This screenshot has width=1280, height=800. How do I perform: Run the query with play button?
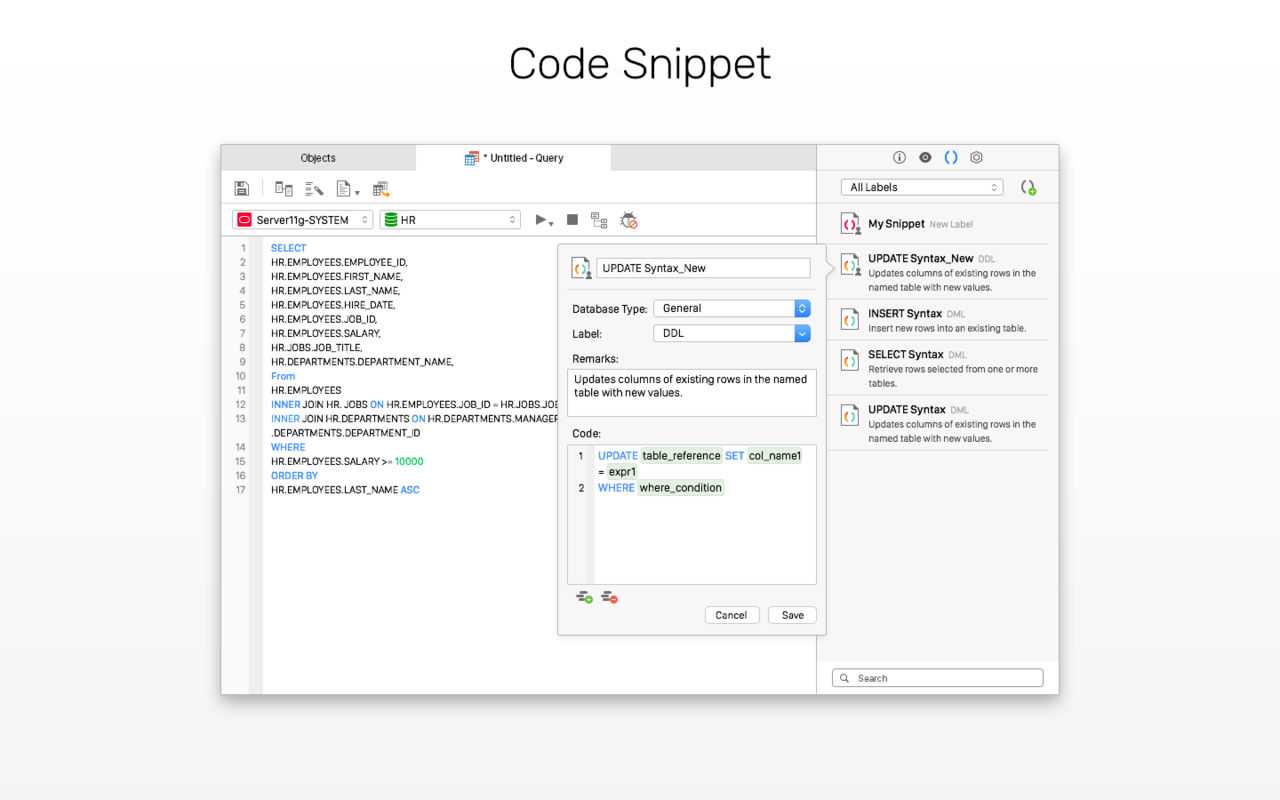(542, 220)
